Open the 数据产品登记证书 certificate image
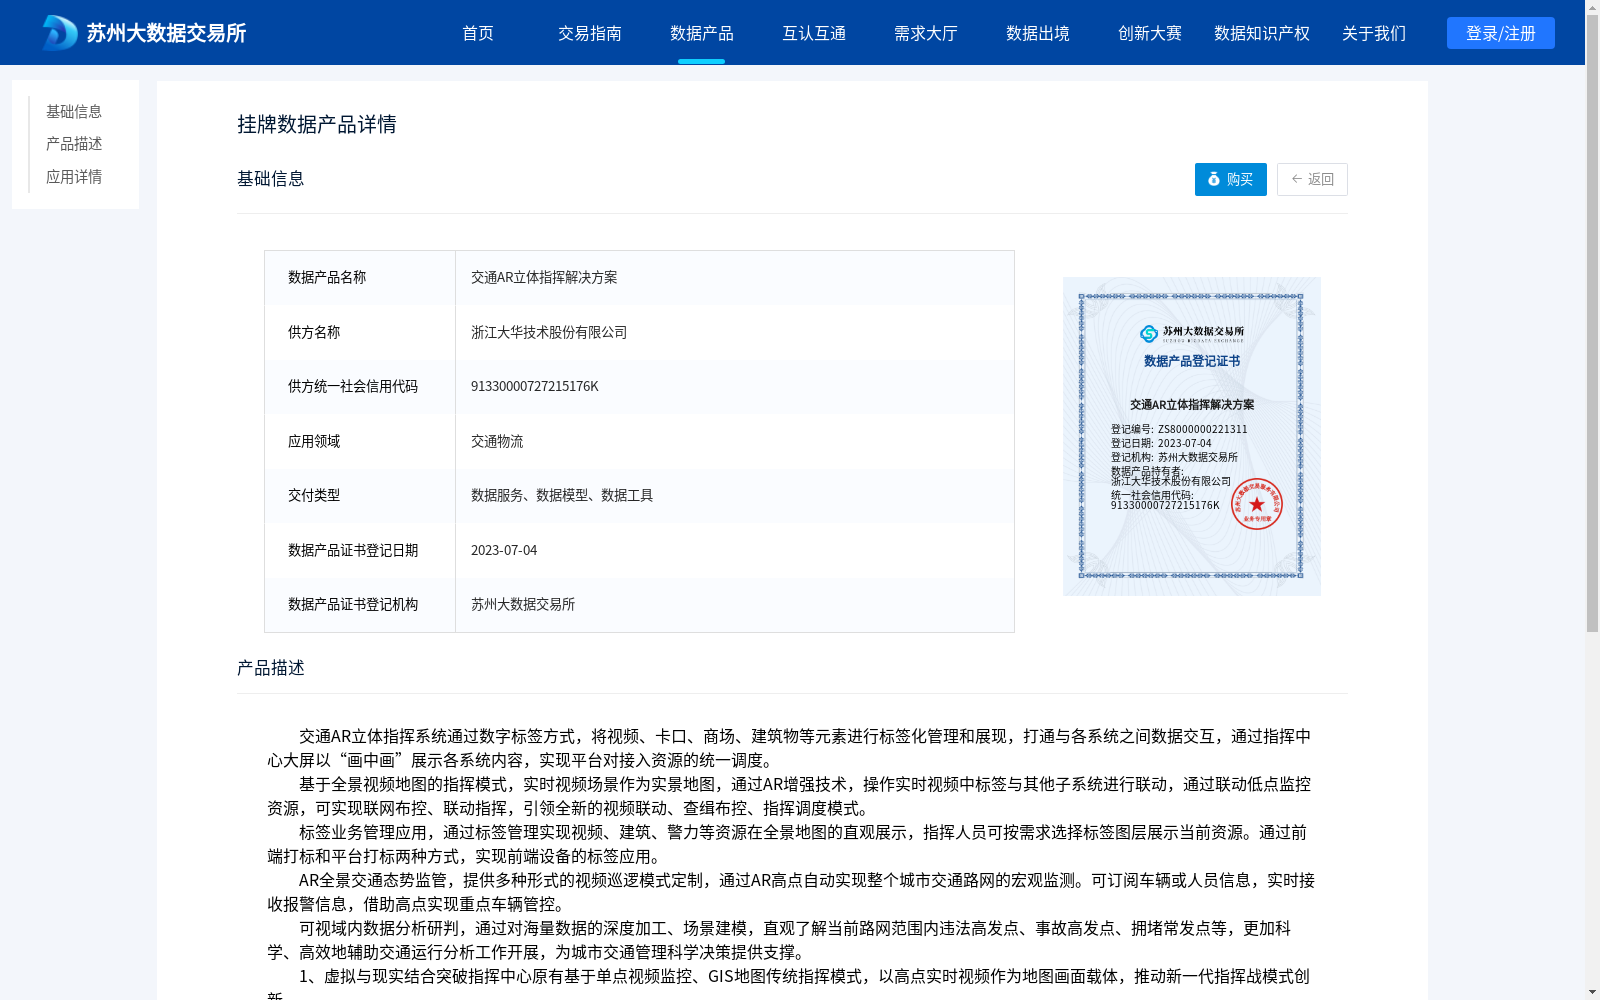The width and height of the screenshot is (1600, 1000). [x=1192, y=436]
